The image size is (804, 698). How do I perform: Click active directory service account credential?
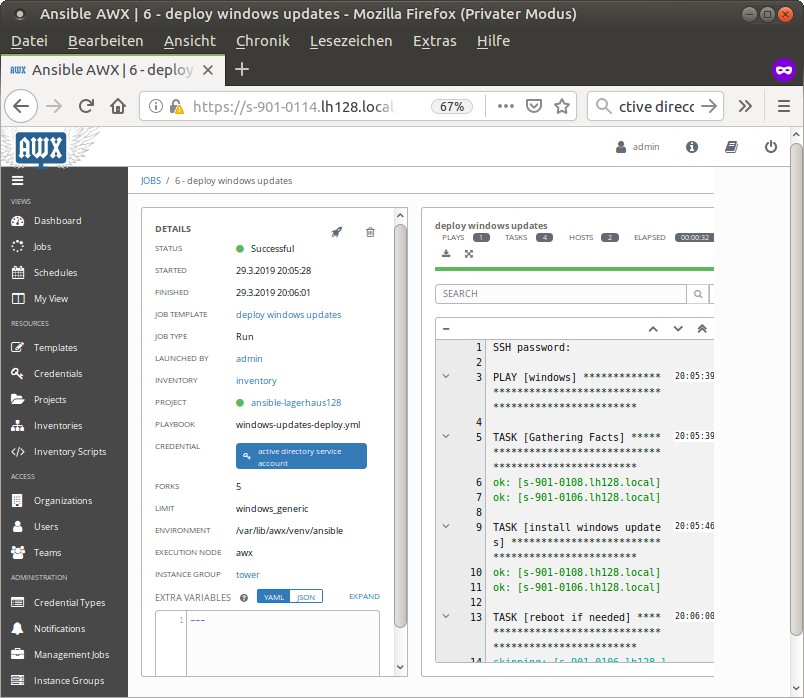[x=301, y=456]
